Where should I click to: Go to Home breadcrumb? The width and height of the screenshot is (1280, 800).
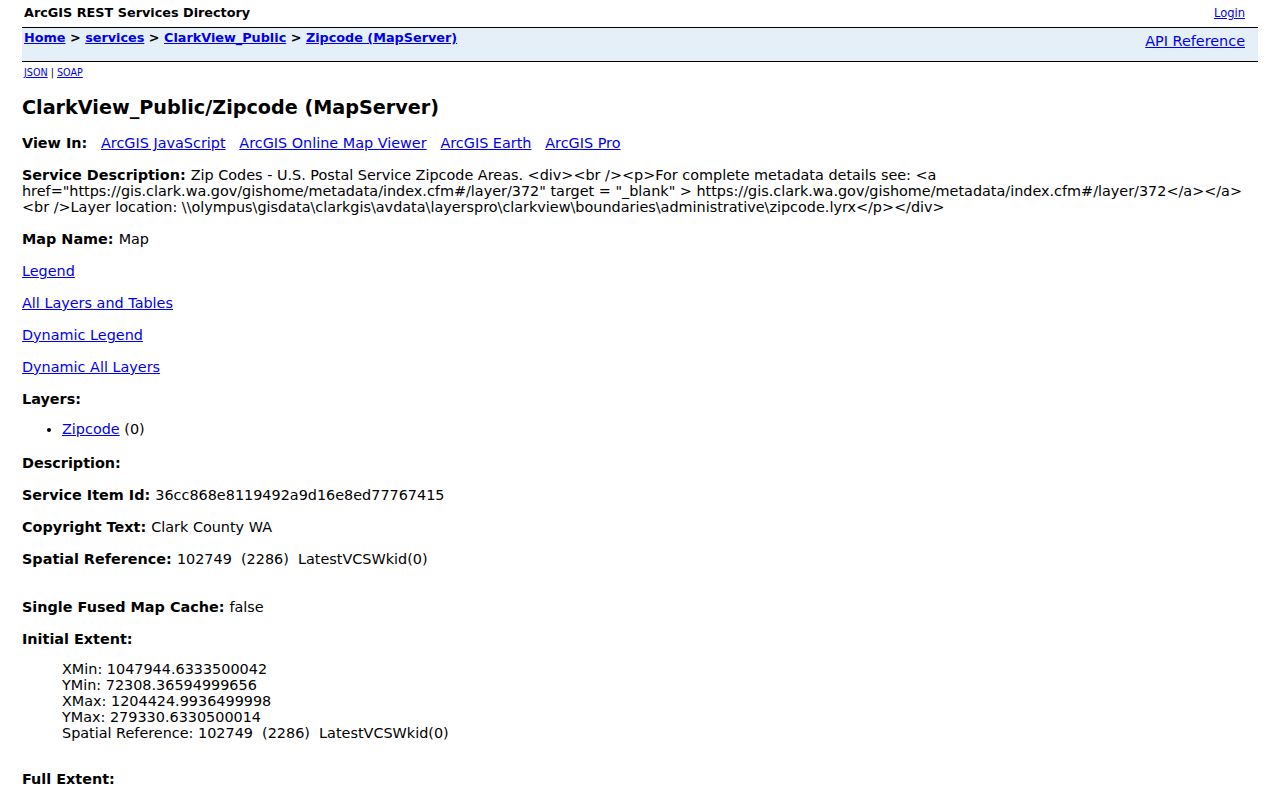point(44,38)
